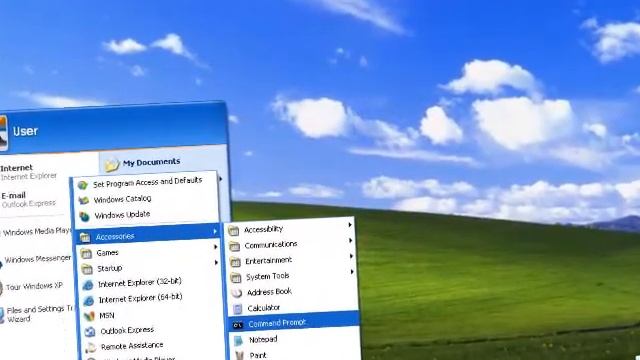Click the My Documents folder icon
Image resolution: width=640 pixels, height=360 pixels.
(111, 164)
